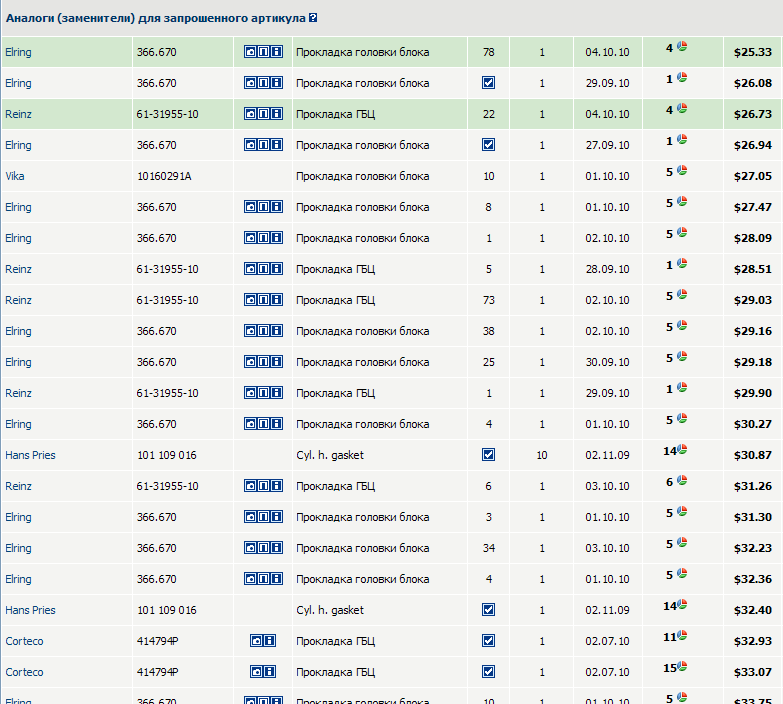Toggle the checkbox in the $32.93 Corteco row
This screenshot has width=783, height=704.
click(488, 641)
